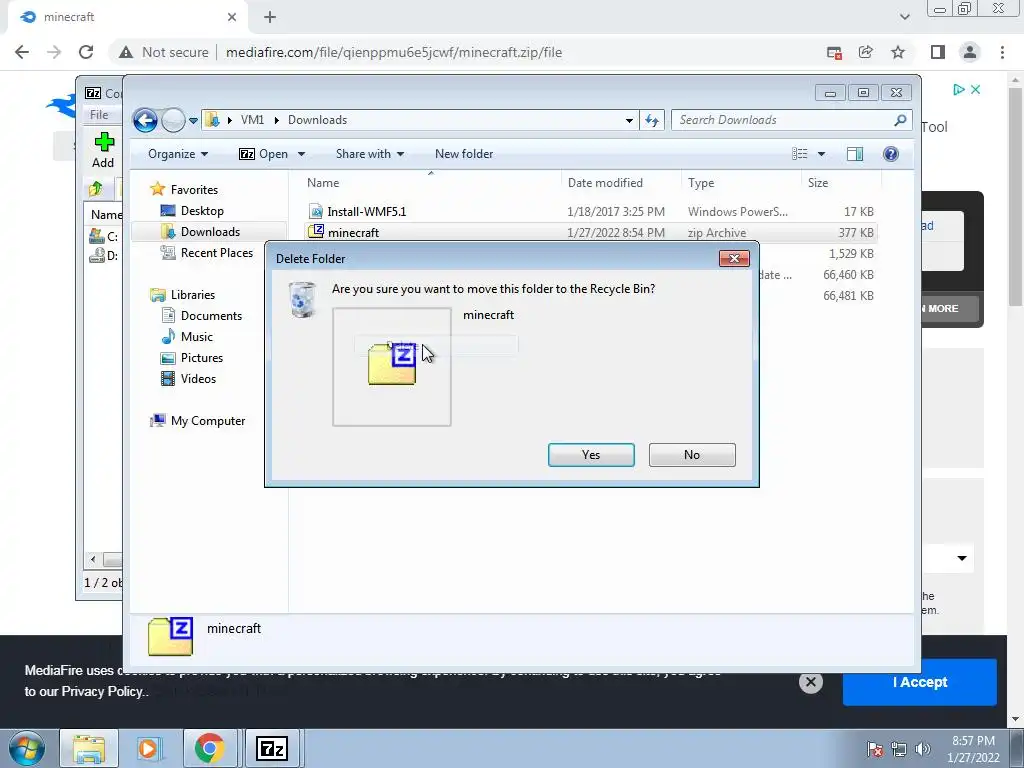
Task: Click the search magnifier icon in Explorer
Action: [901, 120]
